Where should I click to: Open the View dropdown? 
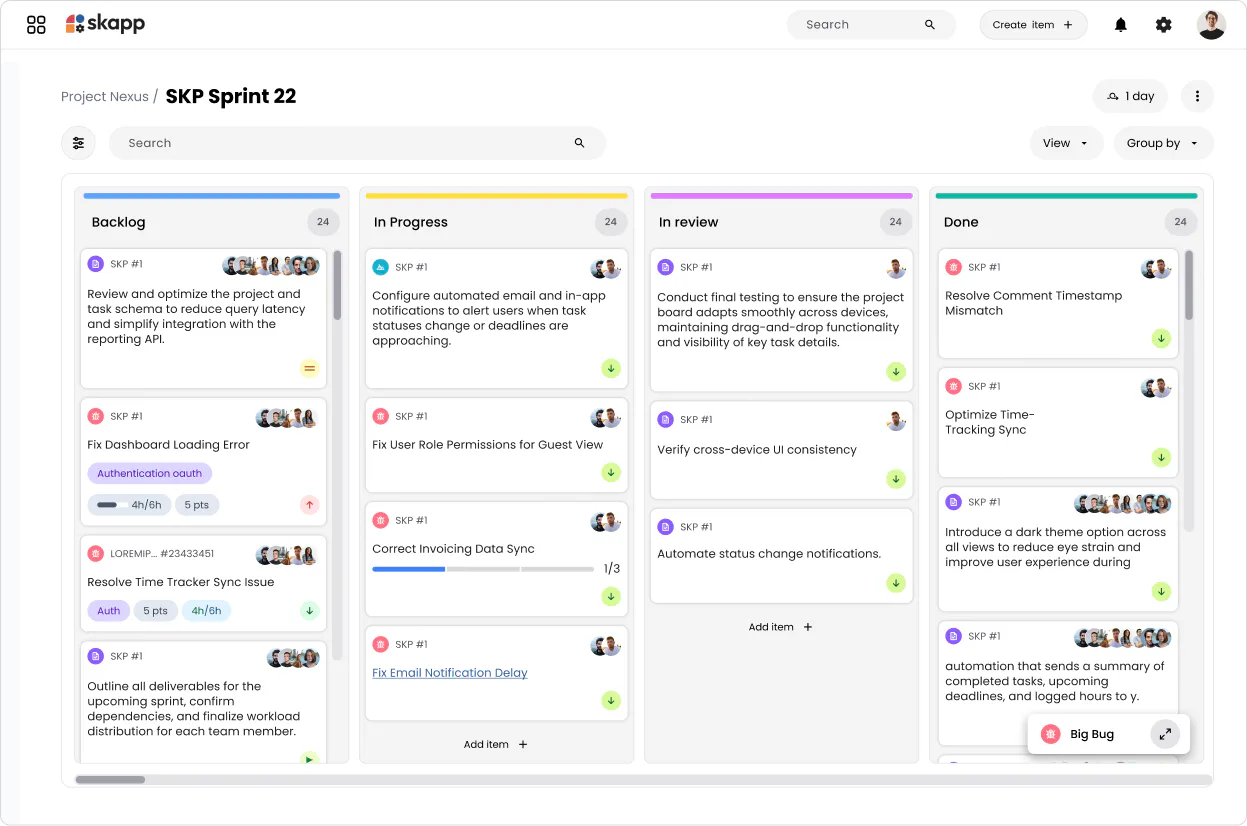[1066, 143]
